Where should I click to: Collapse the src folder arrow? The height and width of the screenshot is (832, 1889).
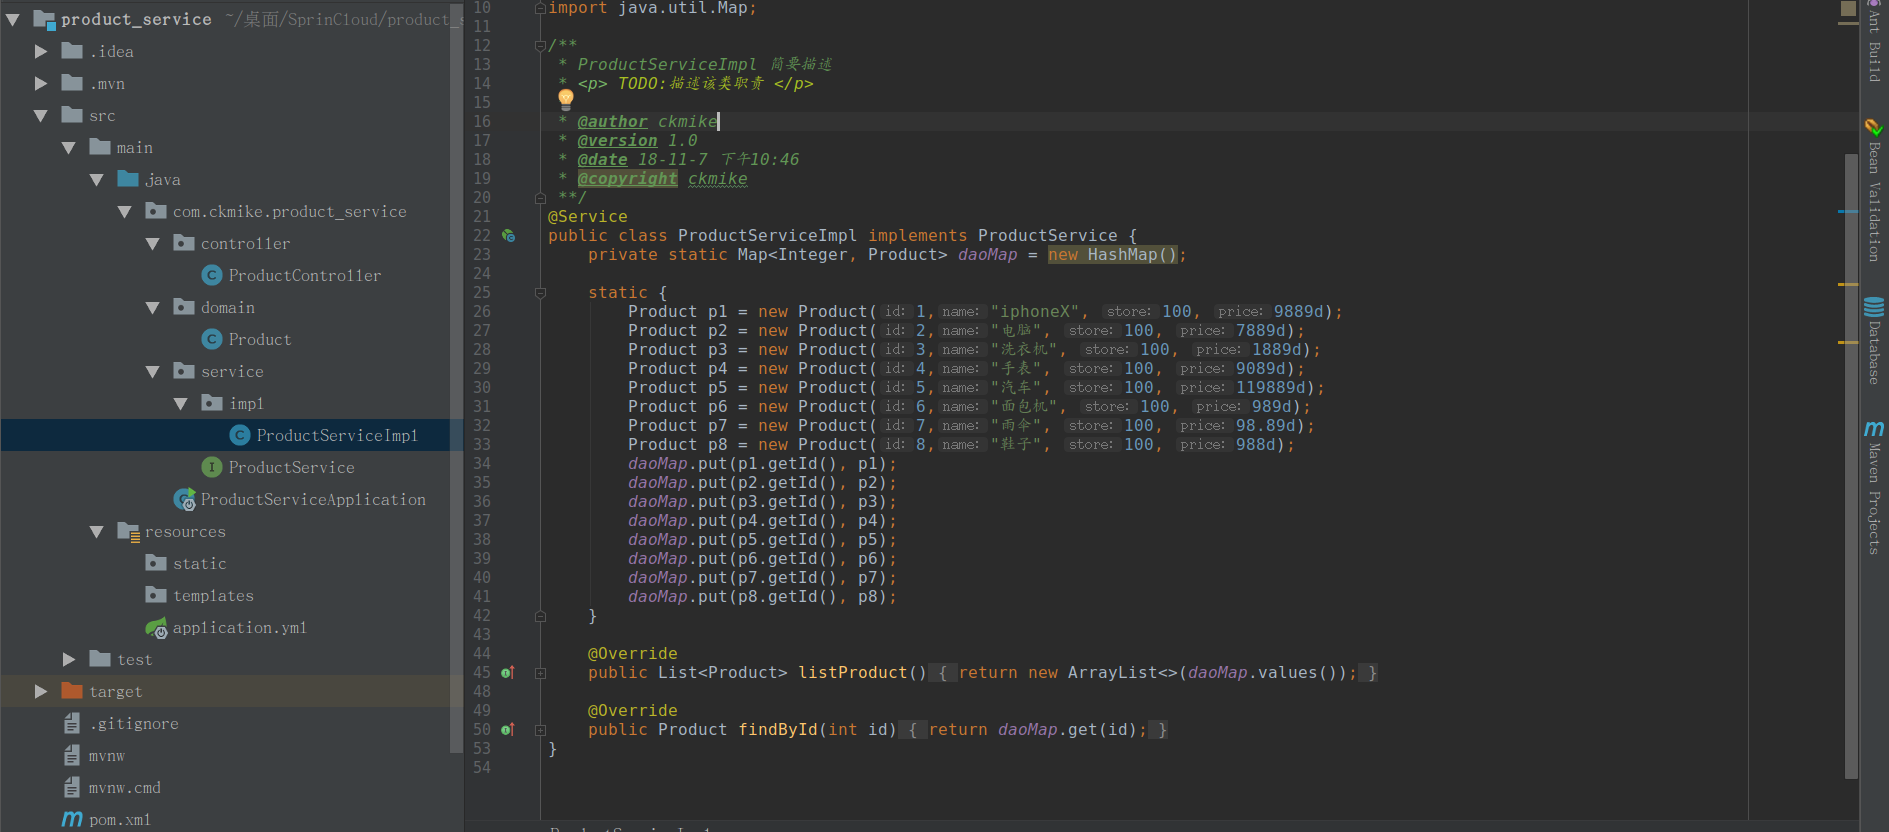pos(41,115)
